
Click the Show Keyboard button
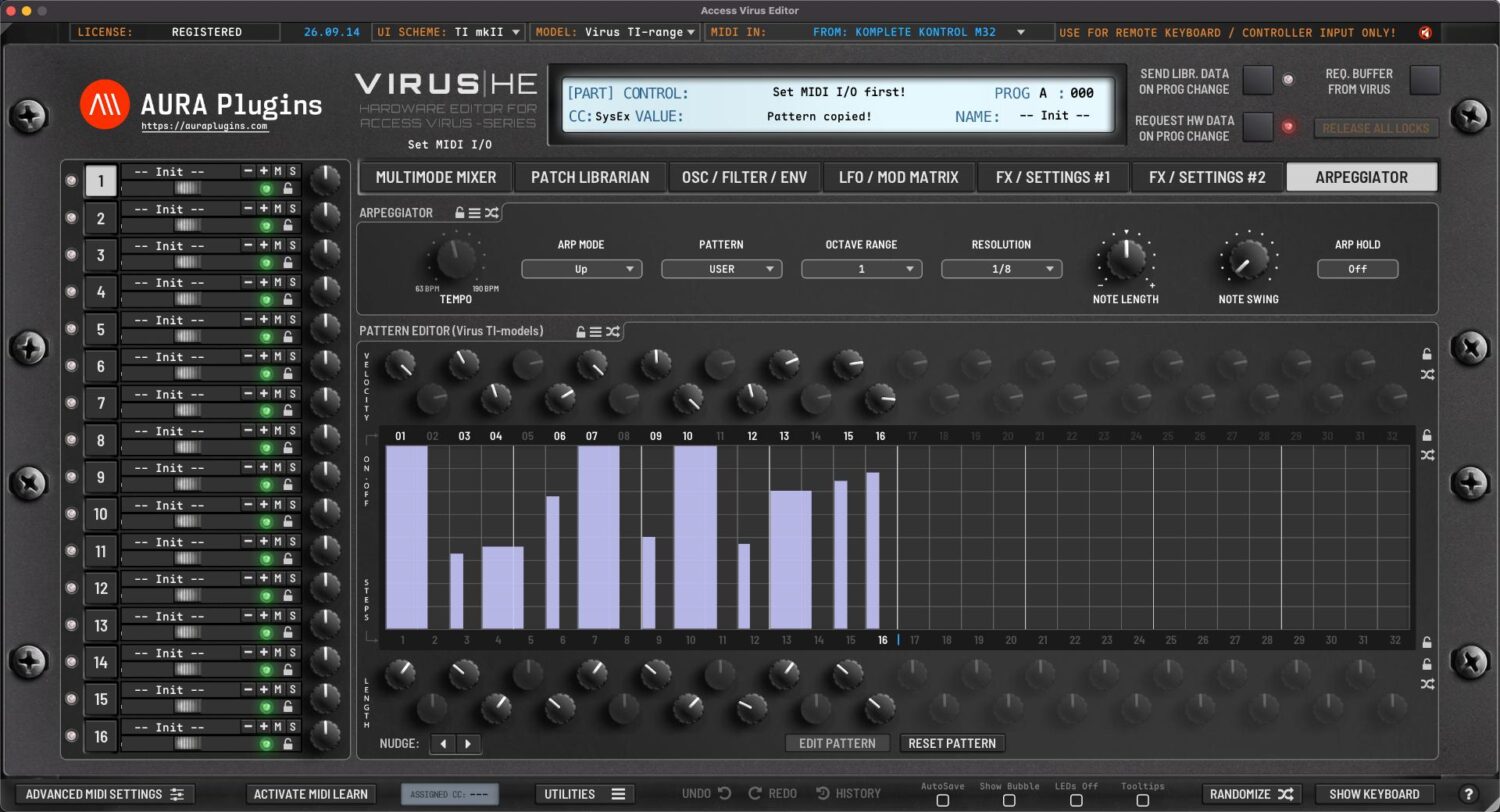coord(1374,794)
